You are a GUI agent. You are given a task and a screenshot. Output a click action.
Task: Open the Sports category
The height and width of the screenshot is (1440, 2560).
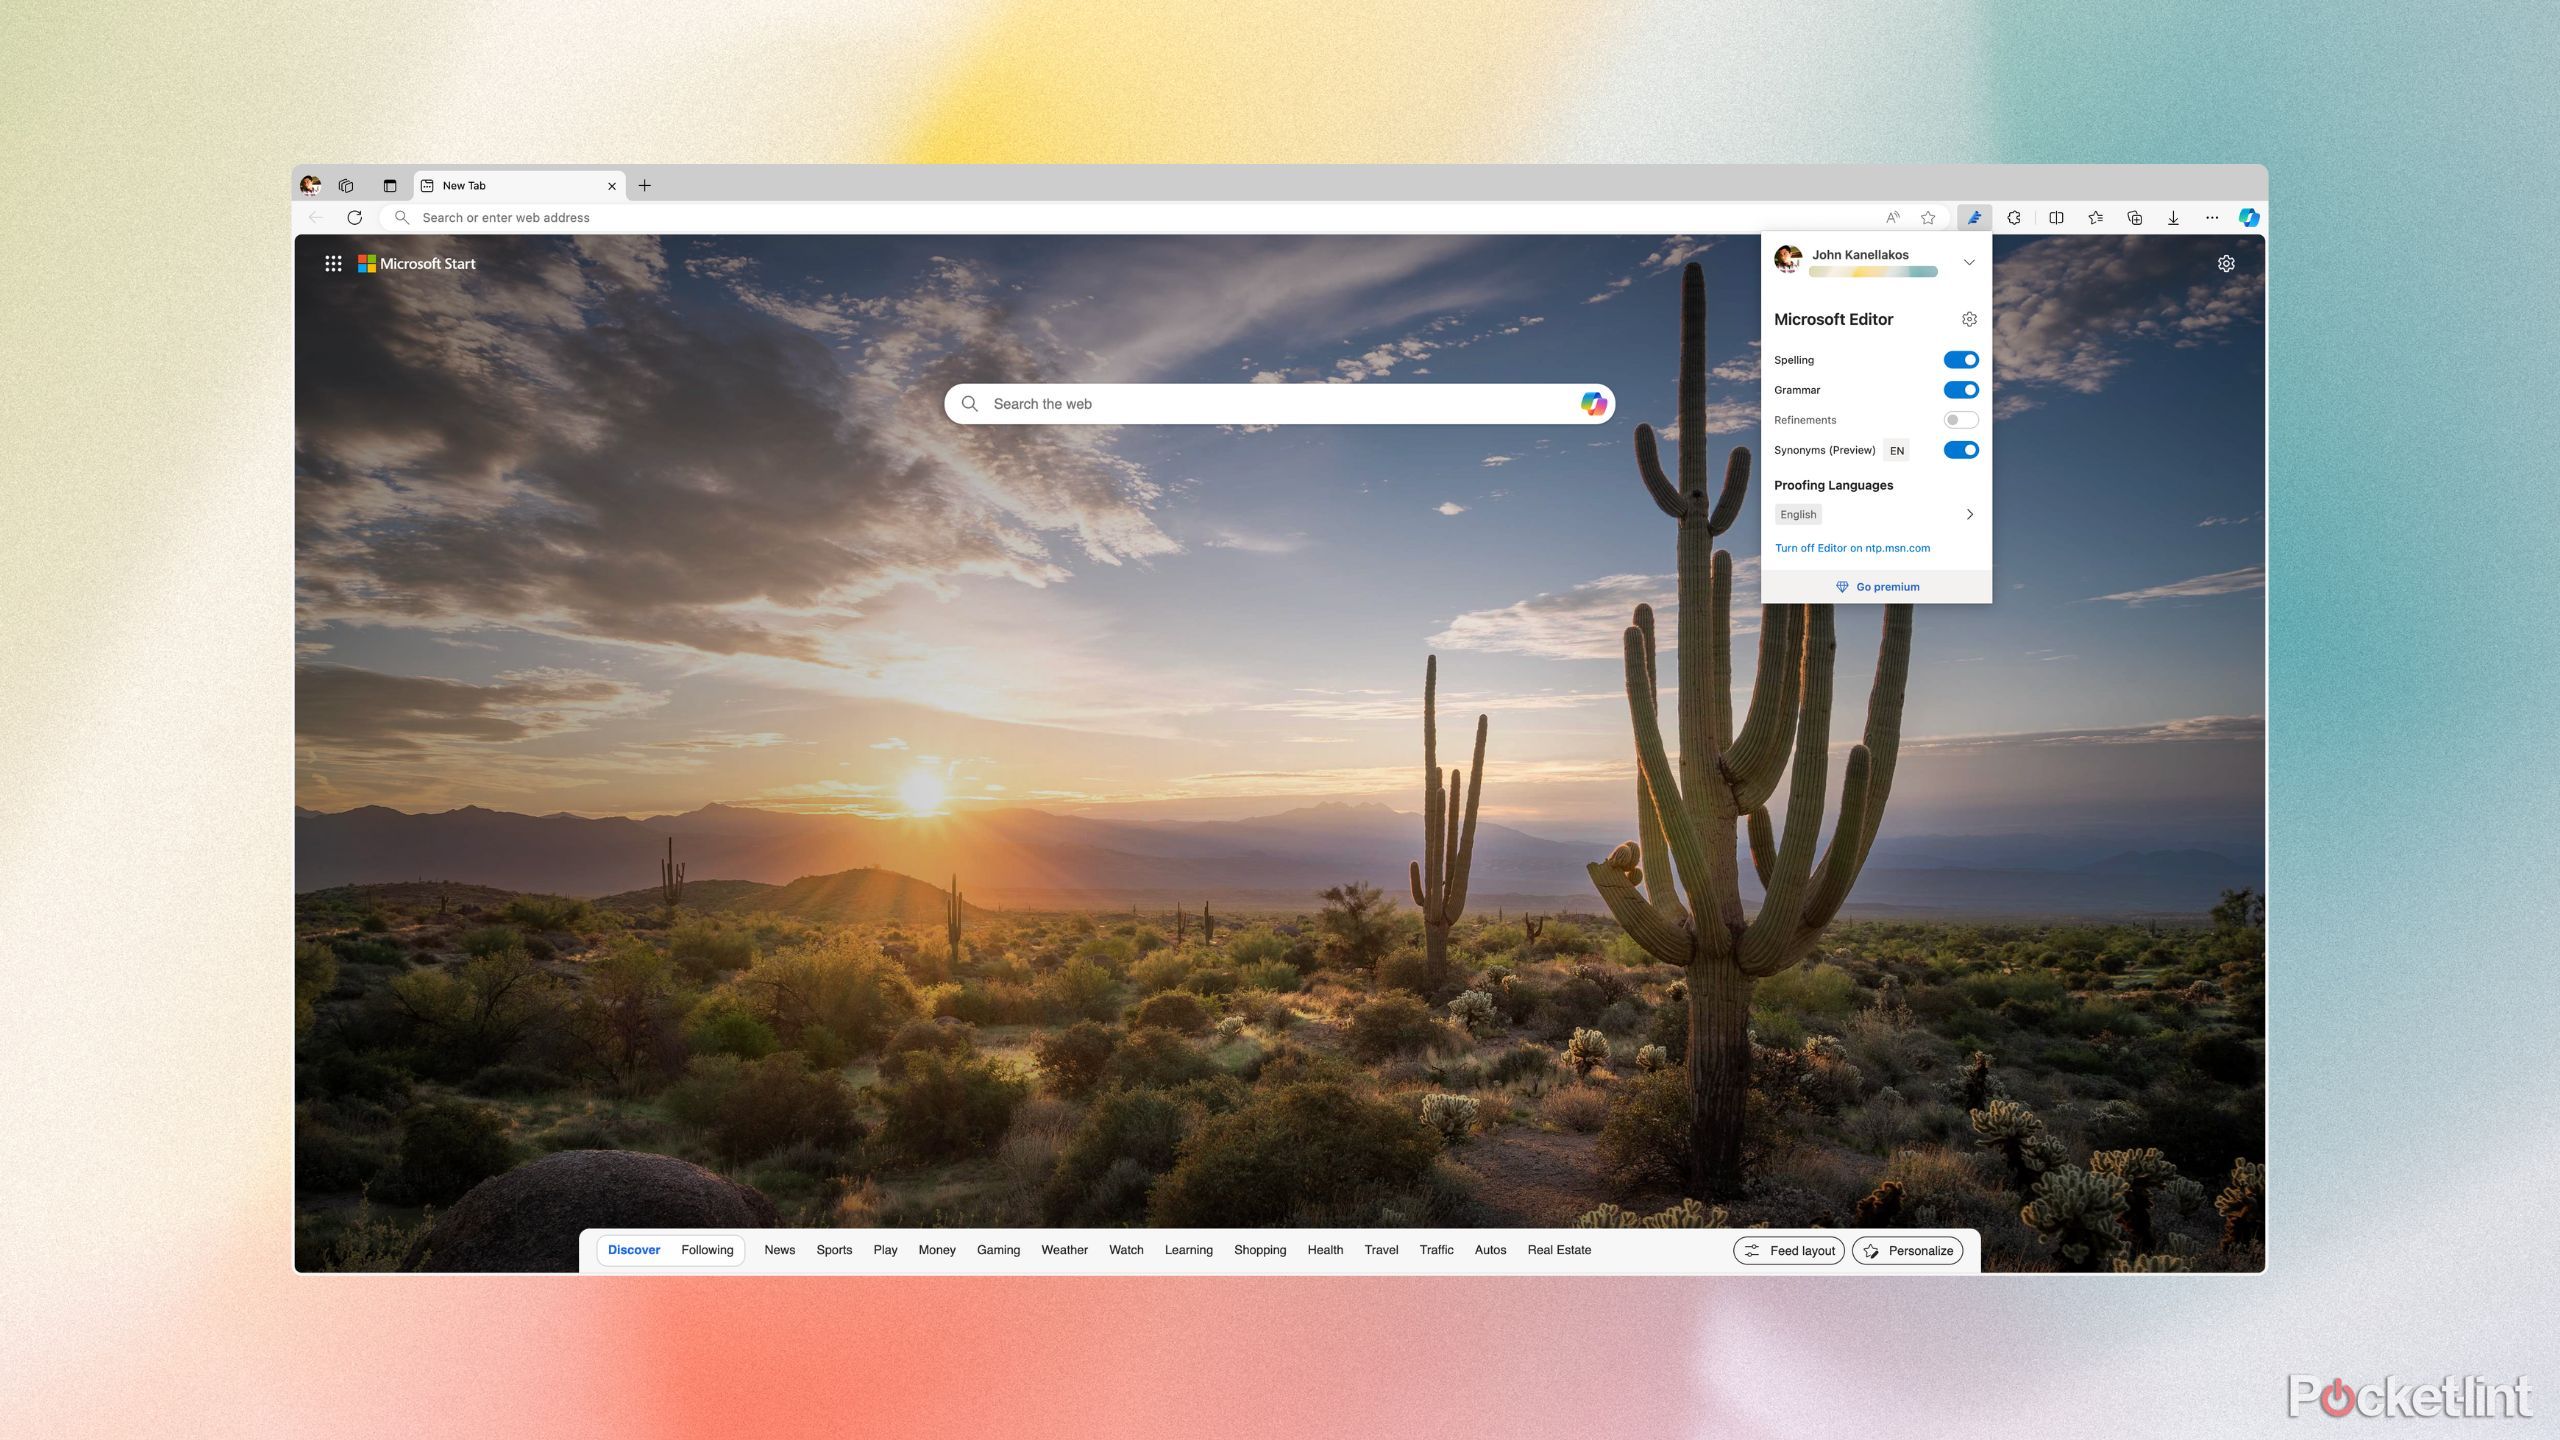click(834, 1250)
